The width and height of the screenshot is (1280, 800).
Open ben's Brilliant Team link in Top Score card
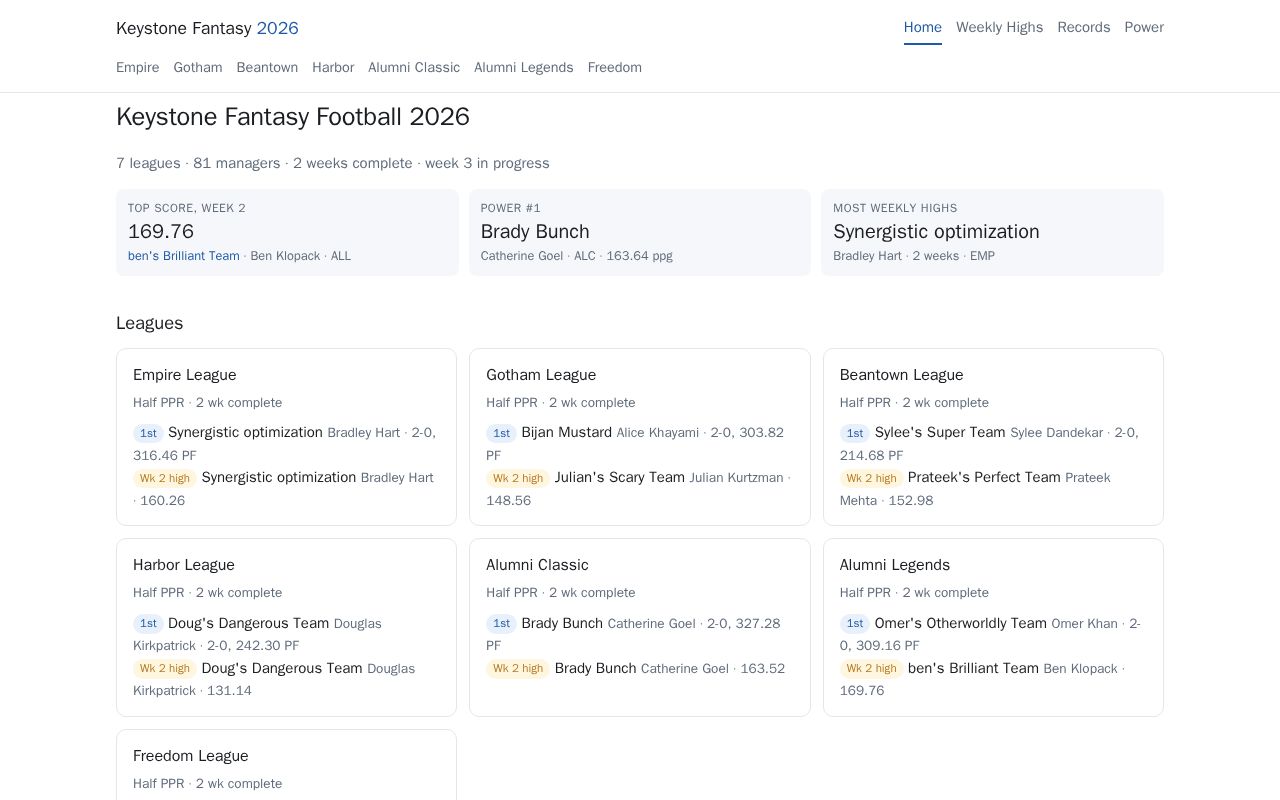click(x=184, y=256)
